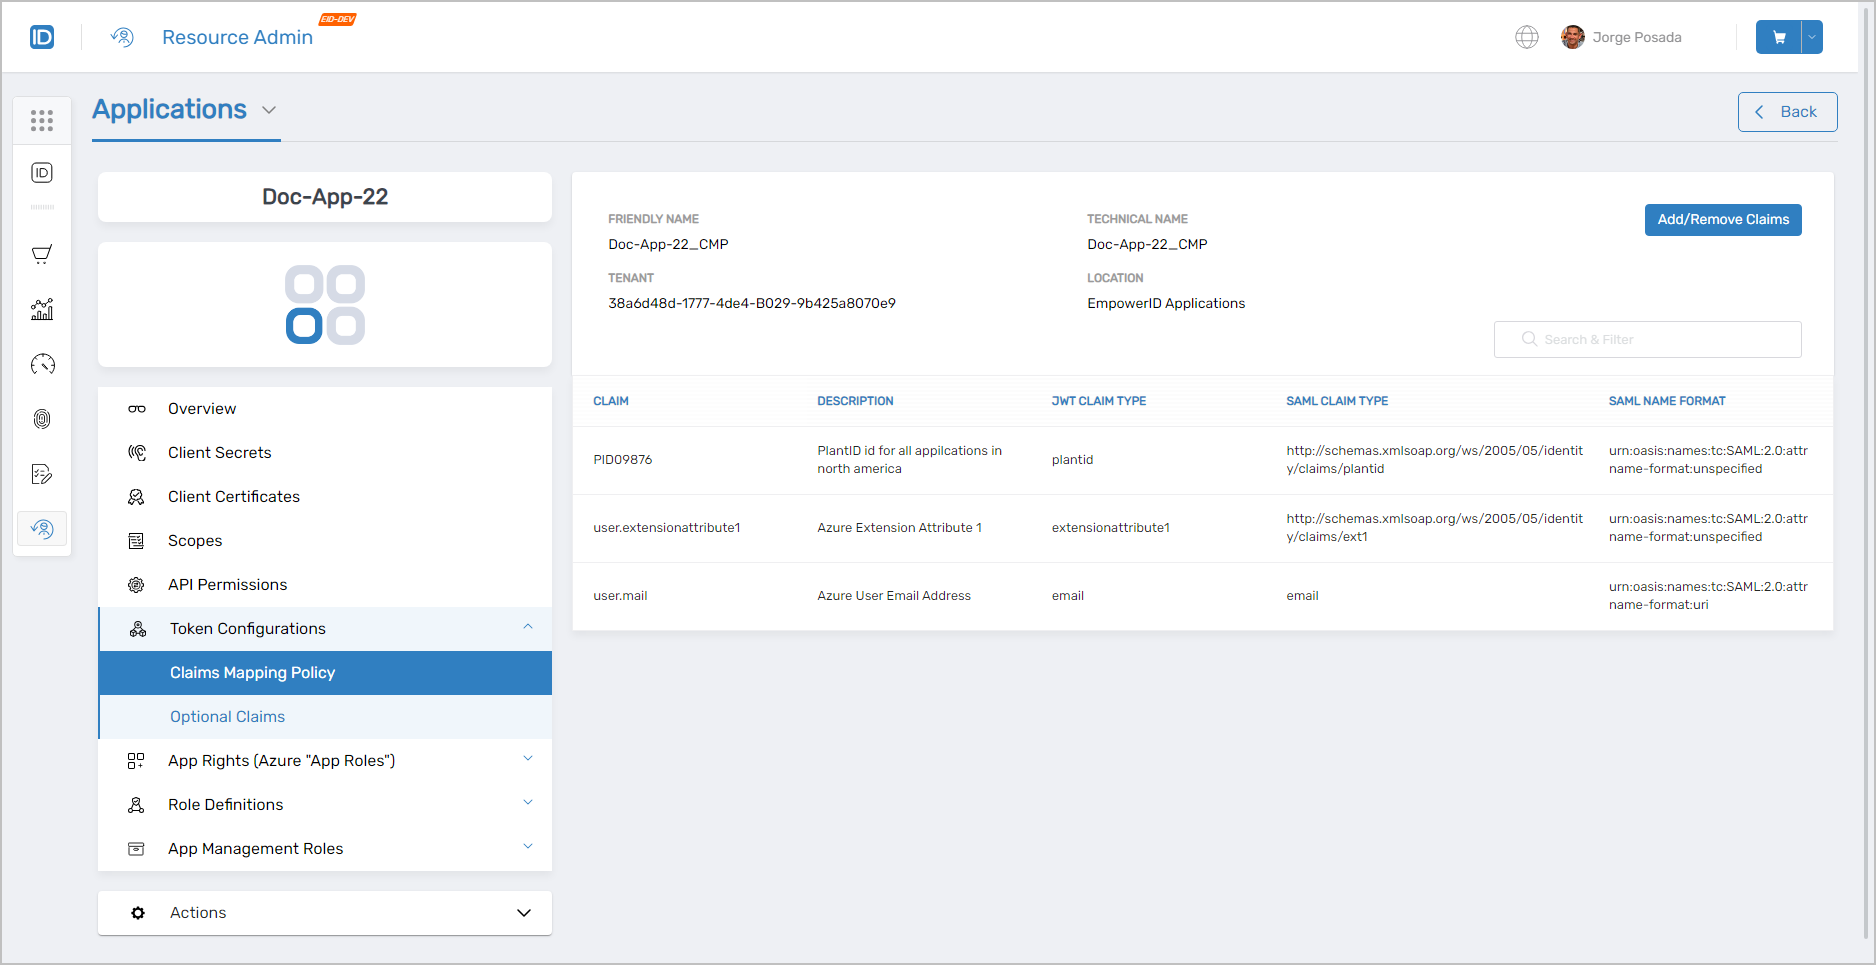Screen dimensions: 1876x965
Task: Click the Add/Remove Claims button
Action: point(1722,219)
